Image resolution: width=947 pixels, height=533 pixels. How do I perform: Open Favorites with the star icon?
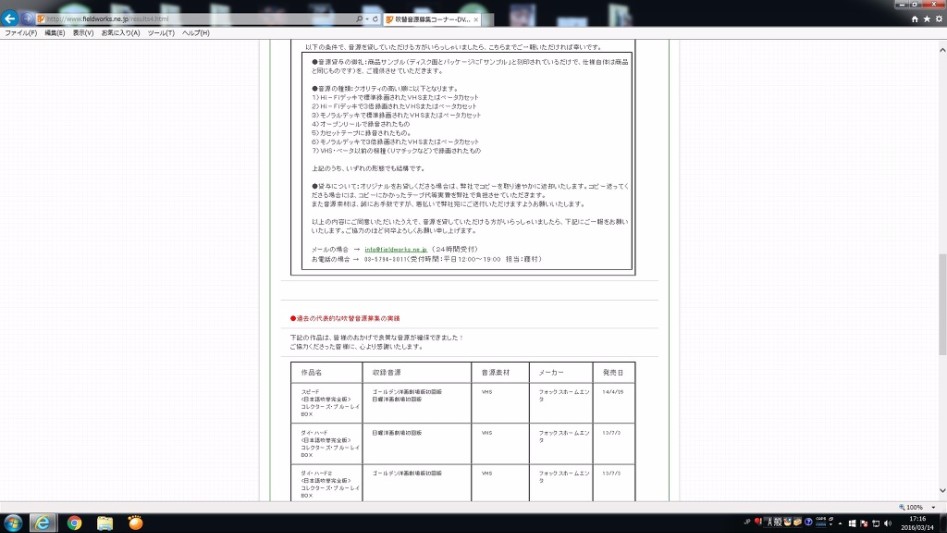927,19
